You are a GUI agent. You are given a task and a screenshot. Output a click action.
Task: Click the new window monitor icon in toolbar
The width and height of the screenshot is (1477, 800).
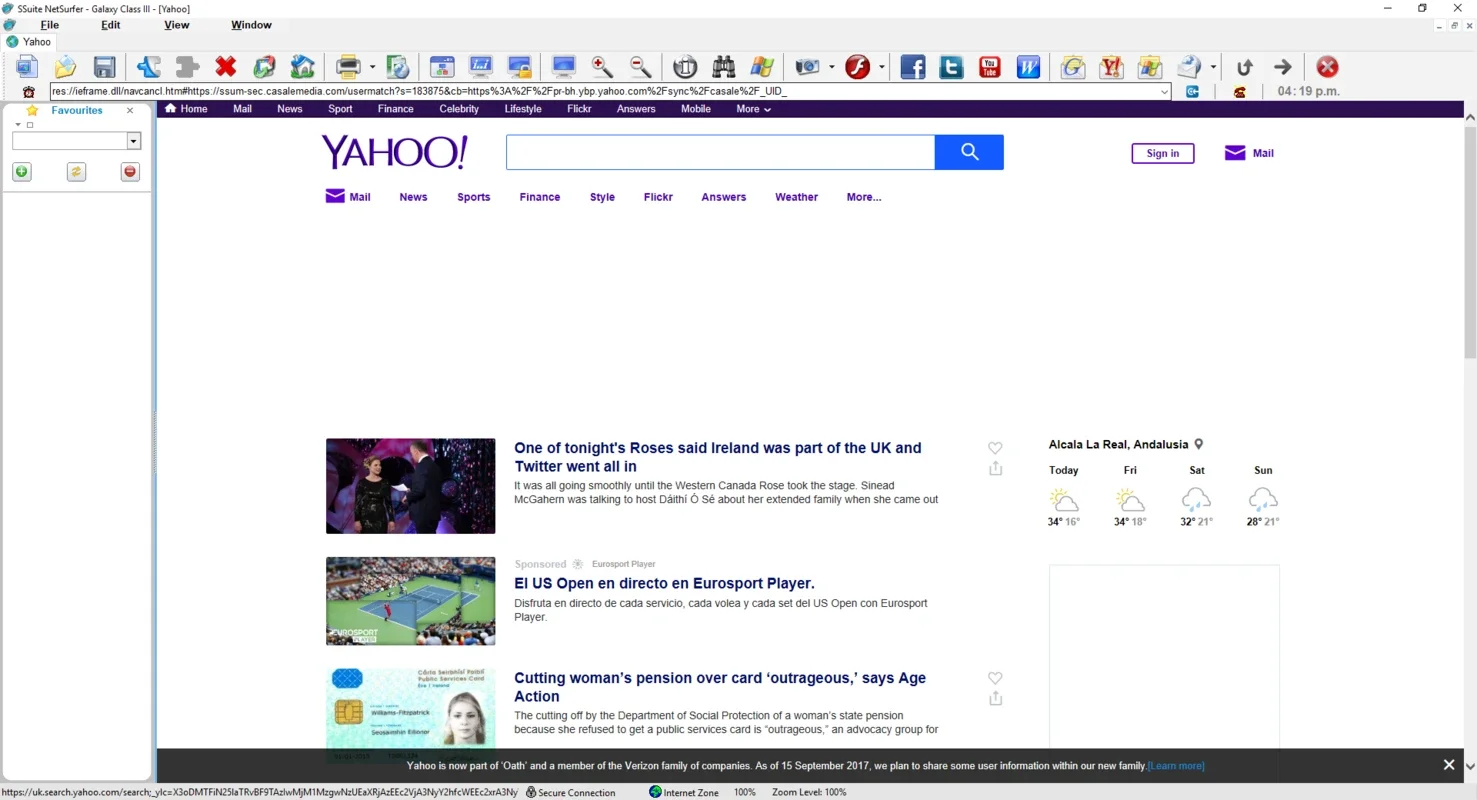point(27,67)
